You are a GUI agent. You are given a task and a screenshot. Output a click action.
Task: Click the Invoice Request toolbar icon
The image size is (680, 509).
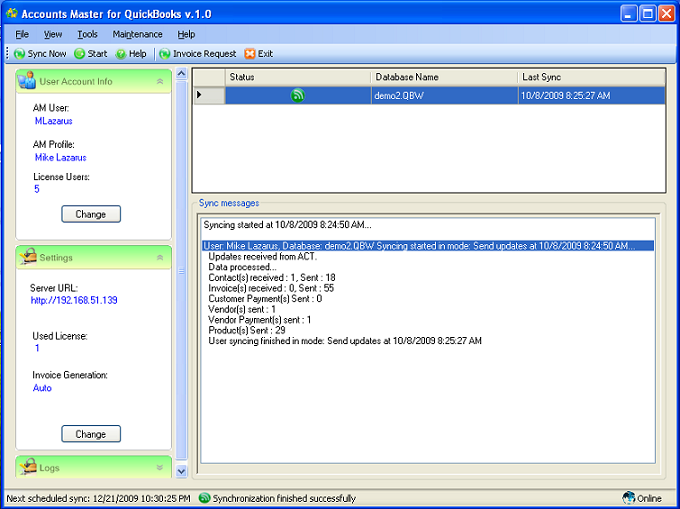tap(165, 54)
